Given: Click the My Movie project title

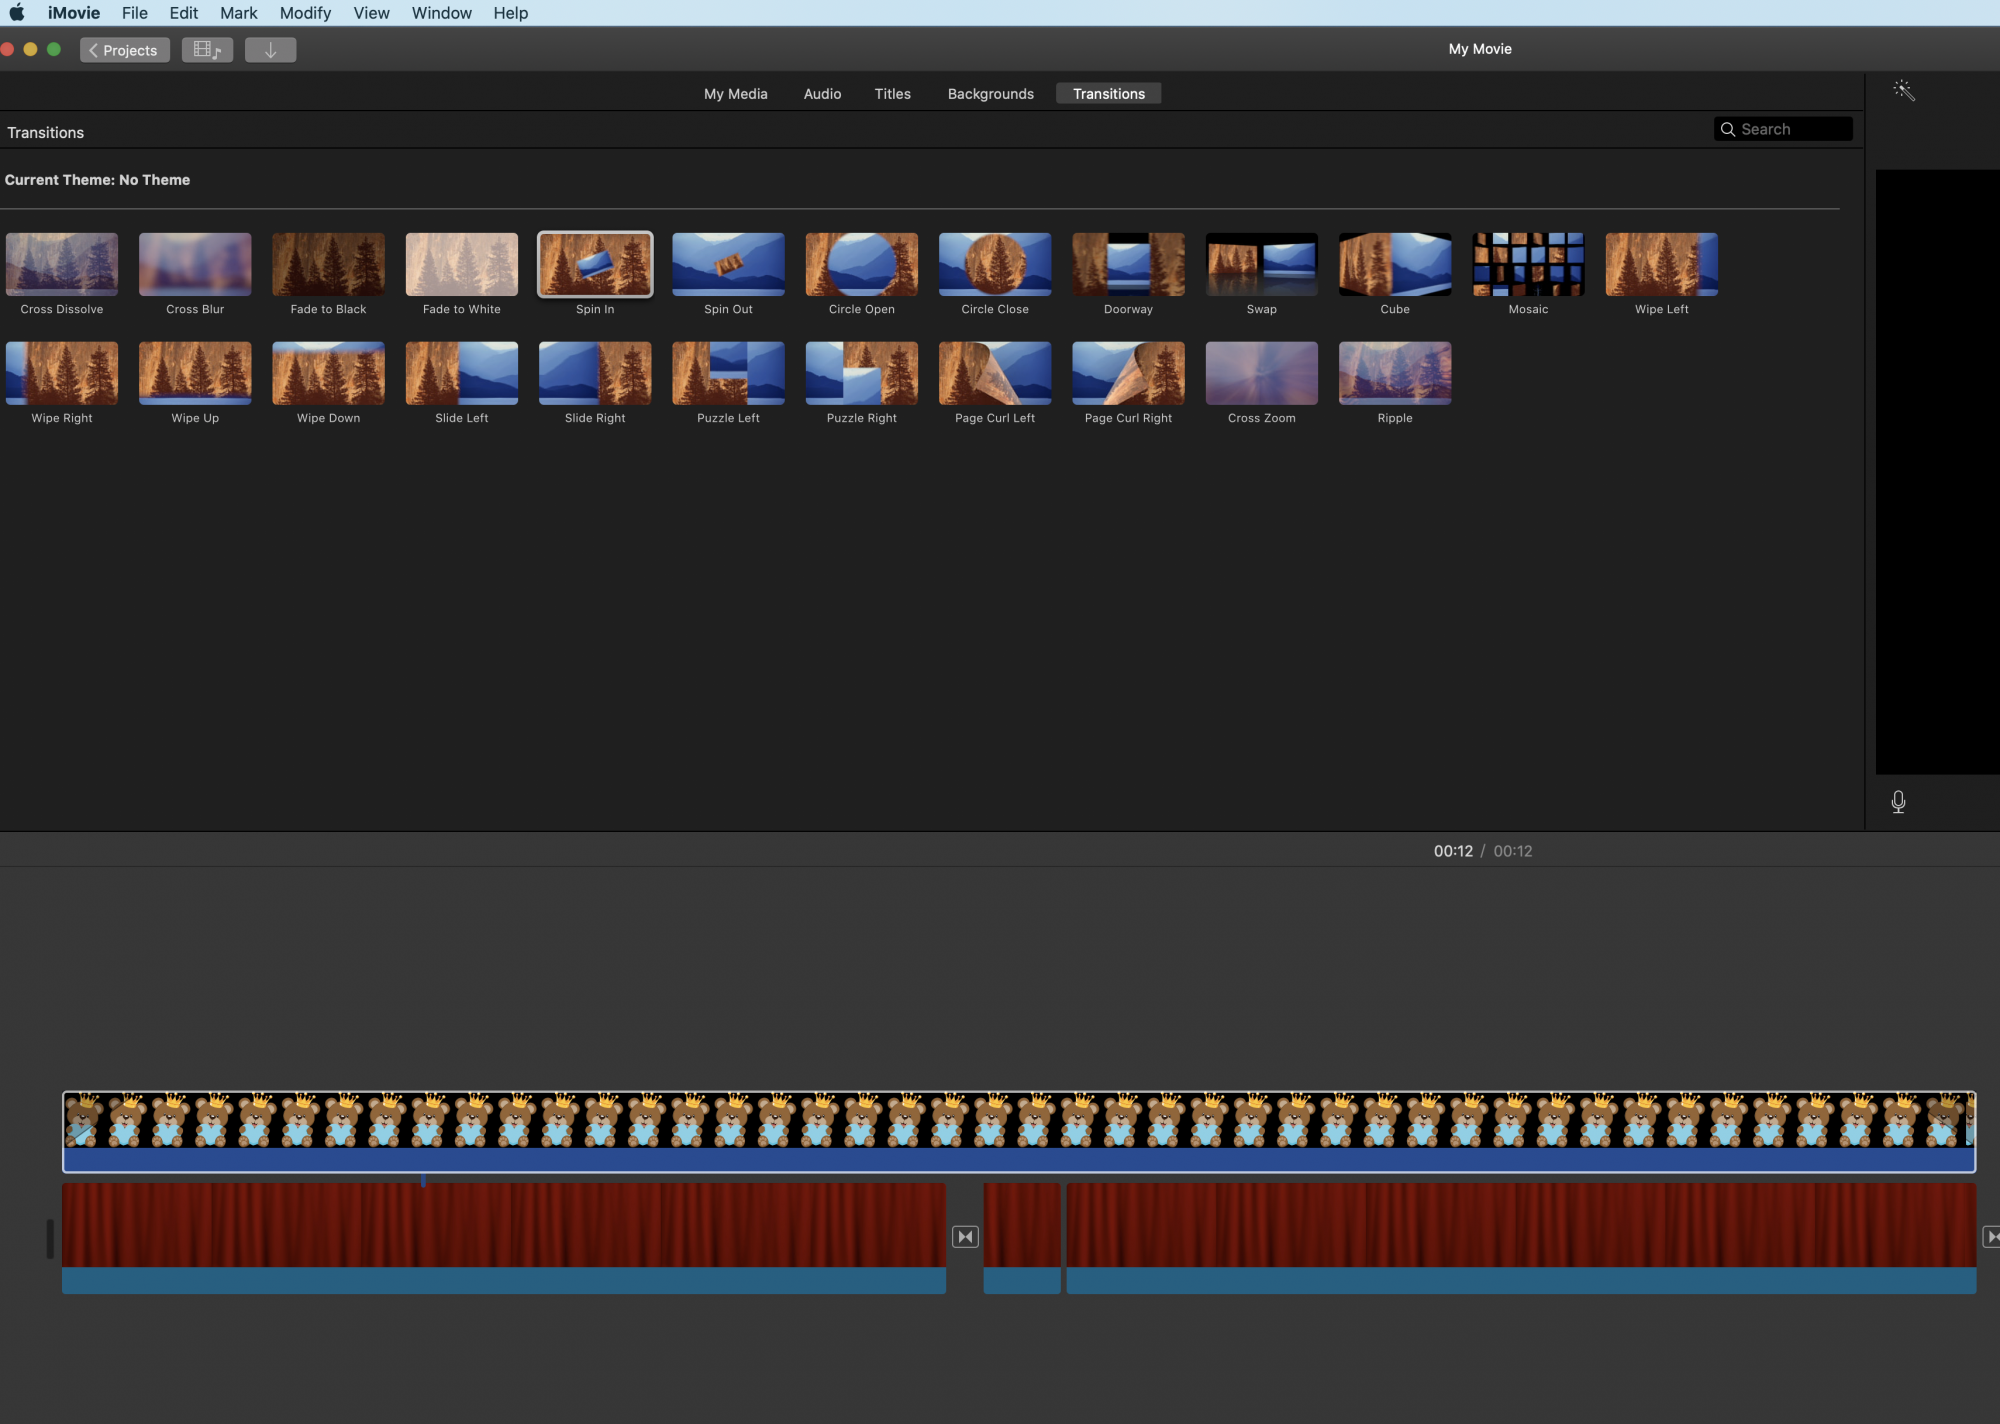Looking at the screenshot, I should (1480, 49).
